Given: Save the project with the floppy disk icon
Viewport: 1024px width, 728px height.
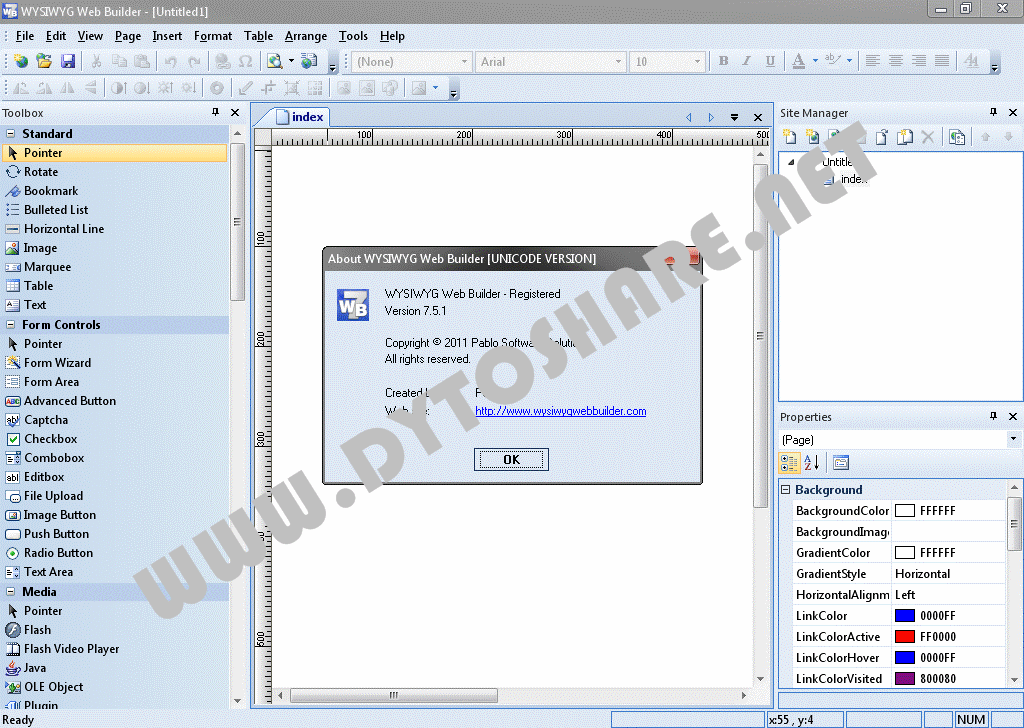Looking at the screenshot, I should pyautogui.click(x=67, y=61).
